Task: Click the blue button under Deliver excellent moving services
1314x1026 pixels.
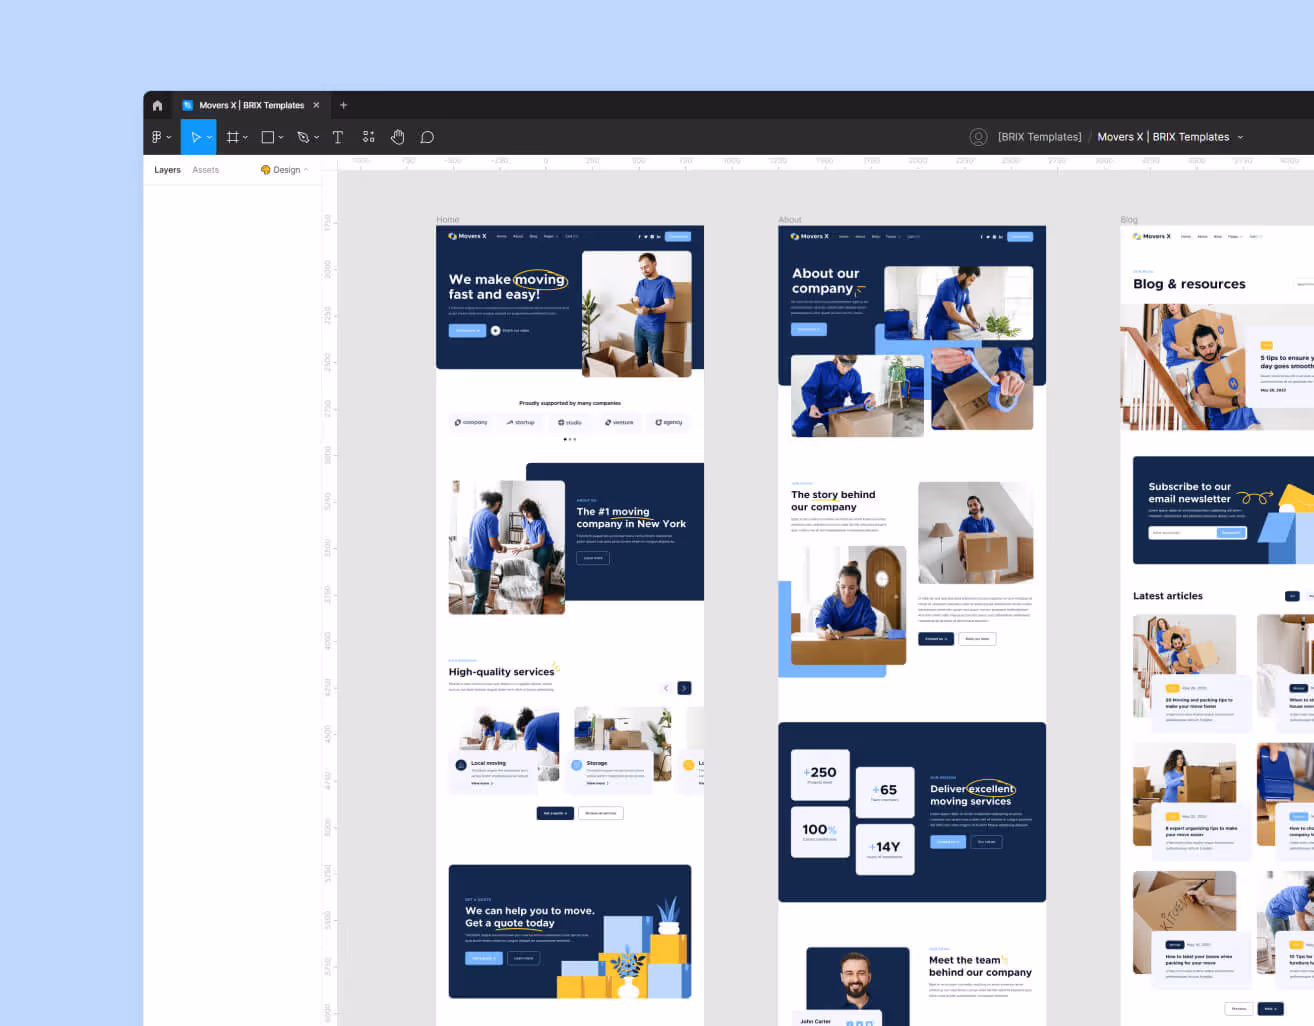Action: point(948,842)
